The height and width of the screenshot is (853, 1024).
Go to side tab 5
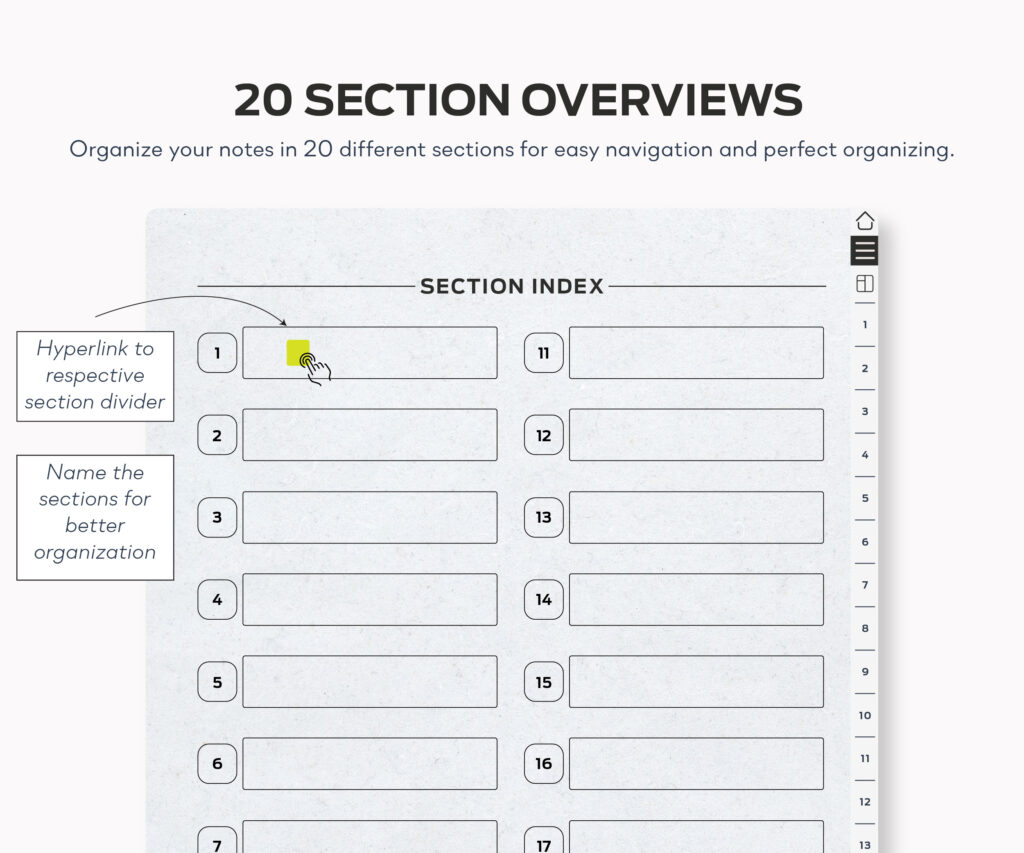(865, 498)
